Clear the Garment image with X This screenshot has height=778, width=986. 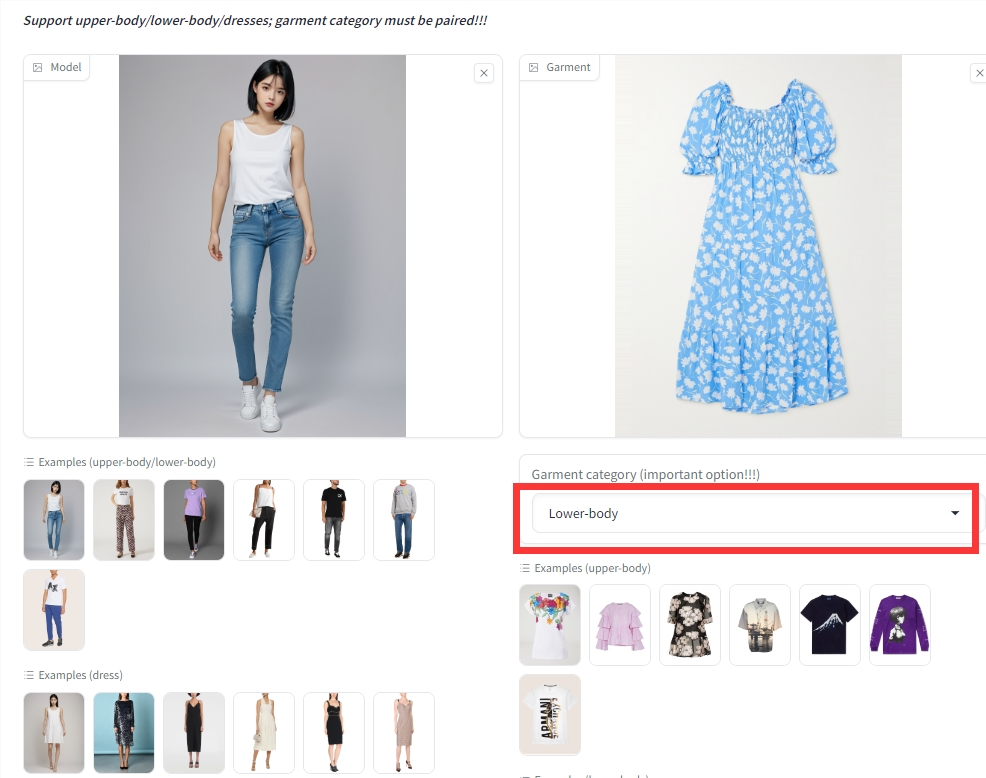click(x=978, y=73)
